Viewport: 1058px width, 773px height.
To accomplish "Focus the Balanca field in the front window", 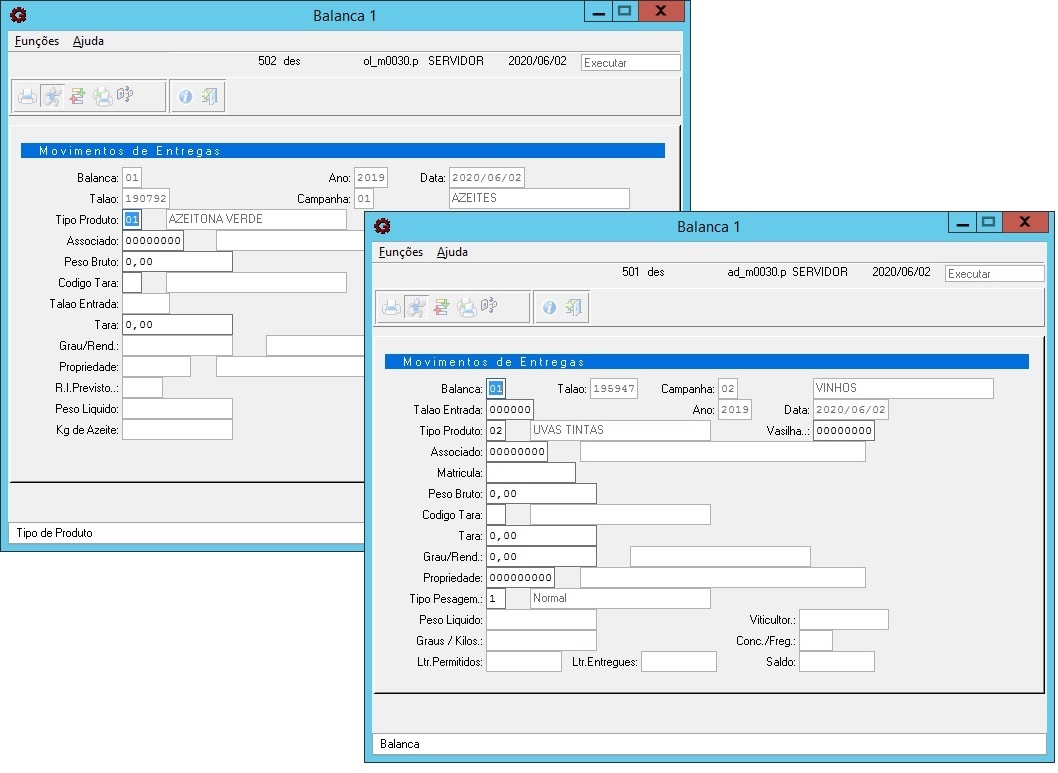I will tap(496, 389).
